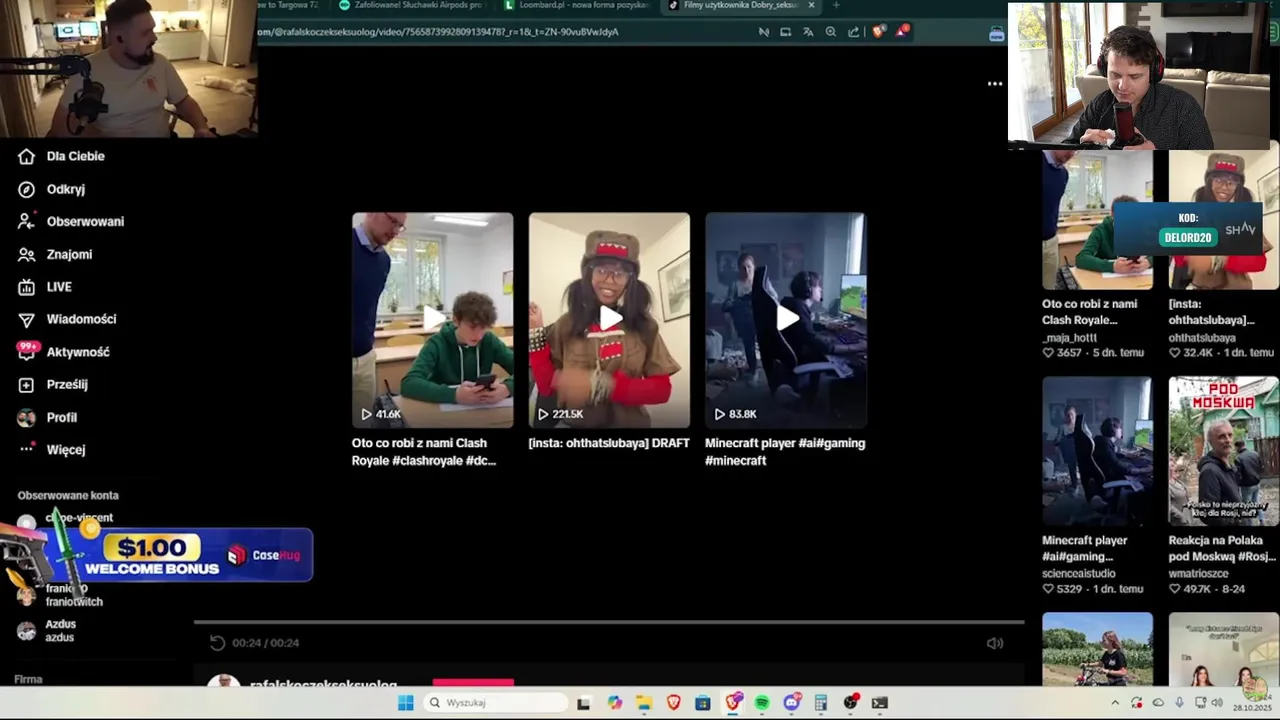Open the Odkryj compass icon
This screenshot has width=1280, height=720.
click(x=27, y=189)
